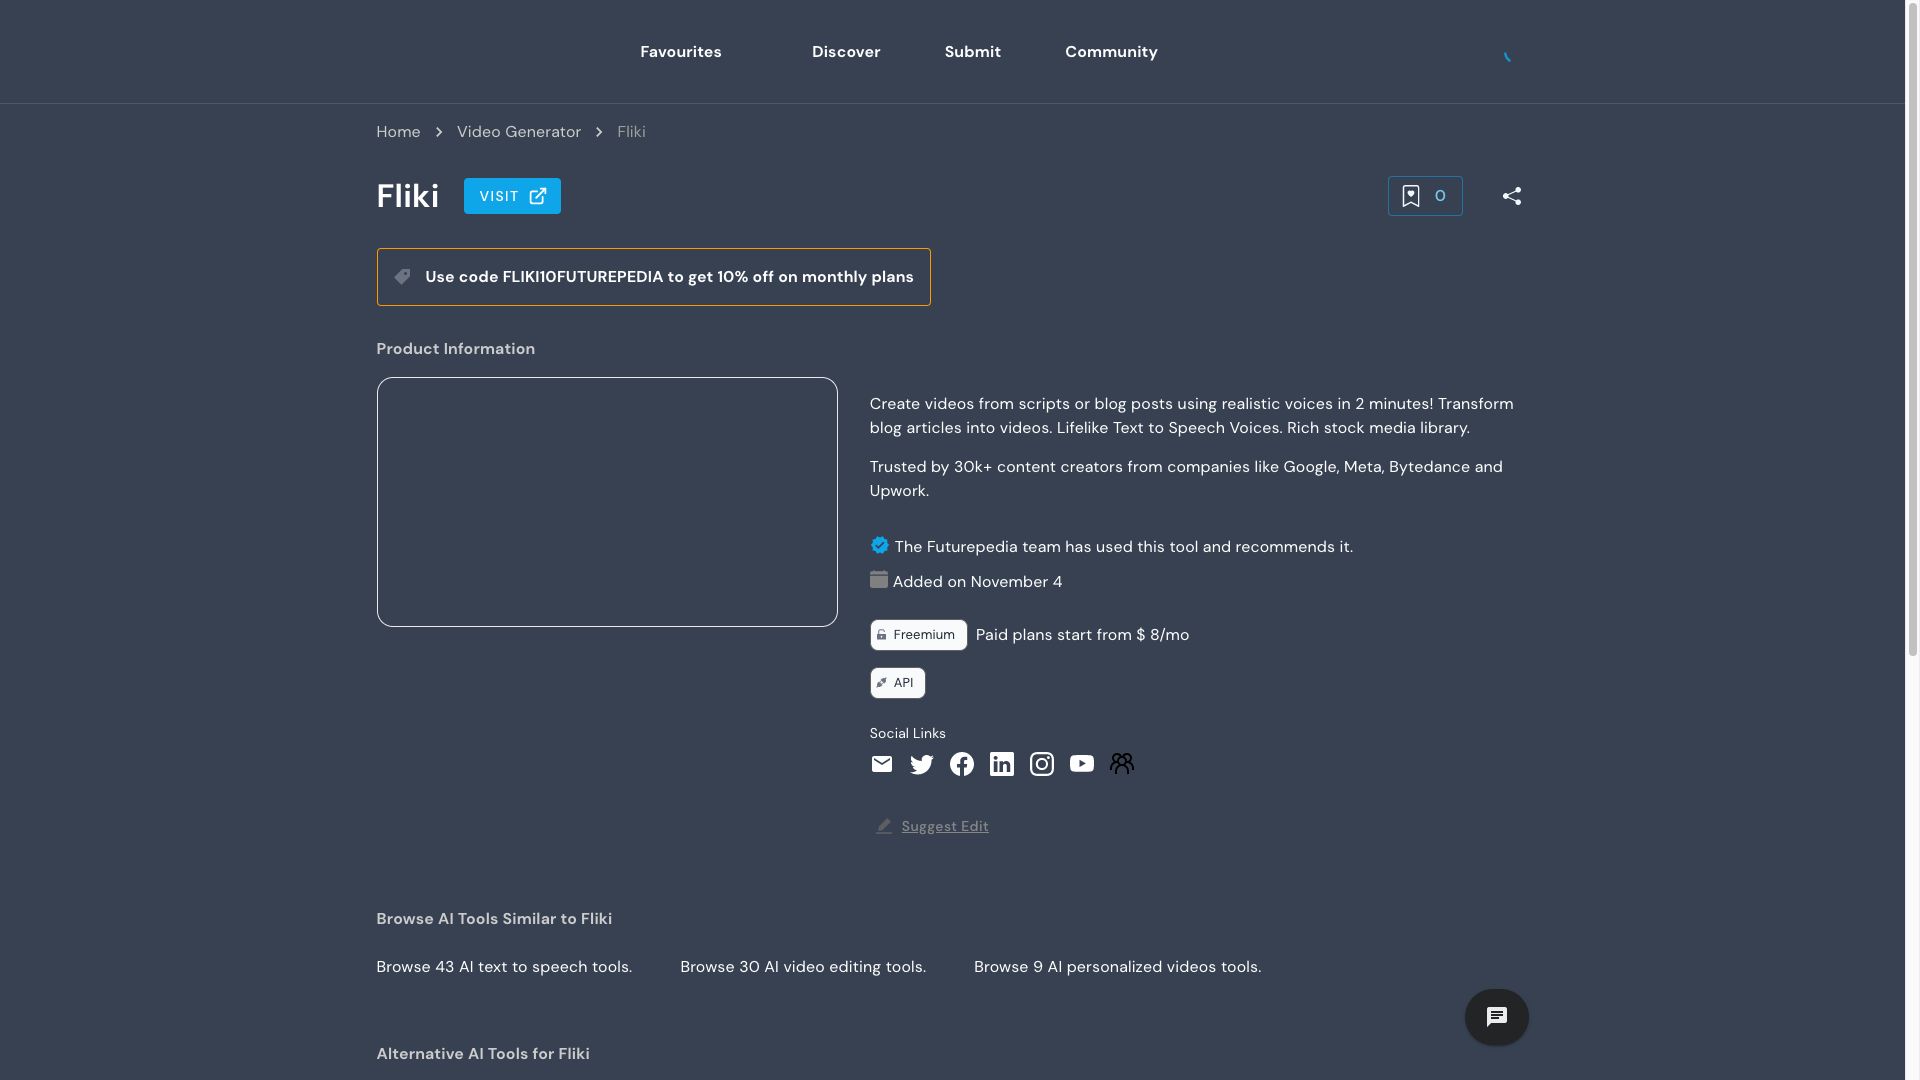1920x1080 pixels.
Task: Click the verified badge icon
Action: [x=879, y=545]
